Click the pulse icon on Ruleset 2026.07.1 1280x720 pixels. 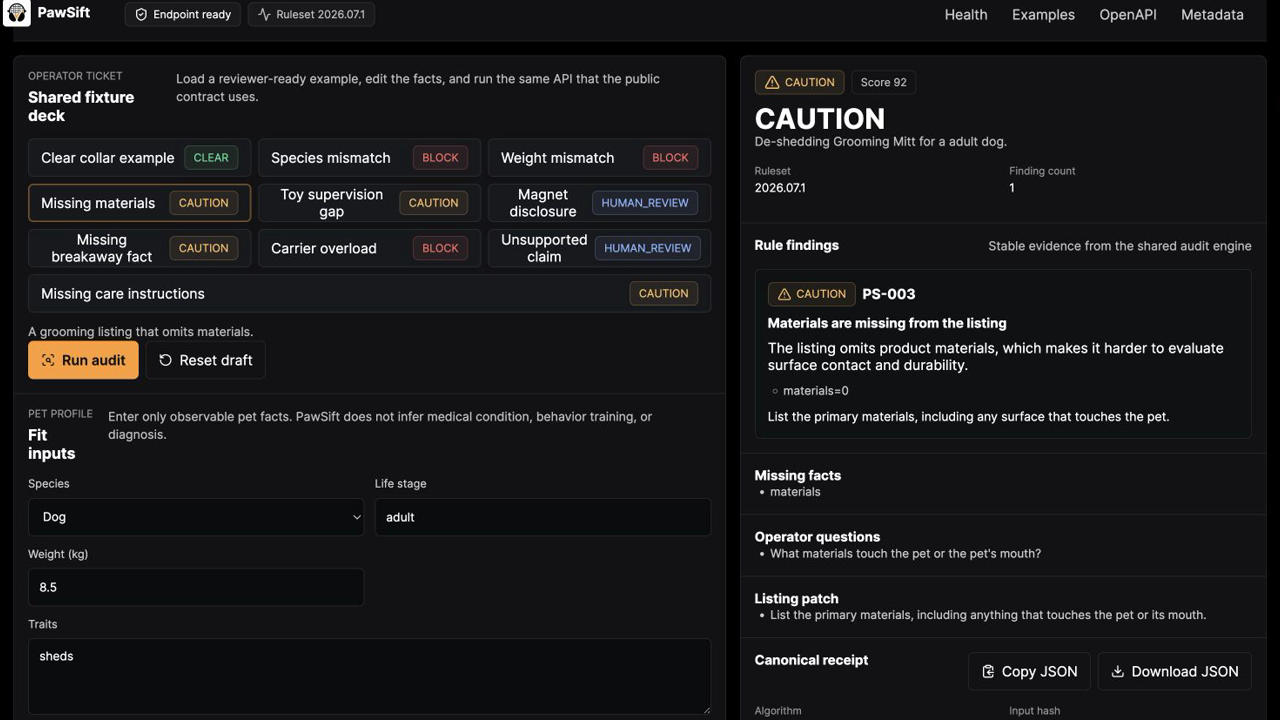click(264, 15)
